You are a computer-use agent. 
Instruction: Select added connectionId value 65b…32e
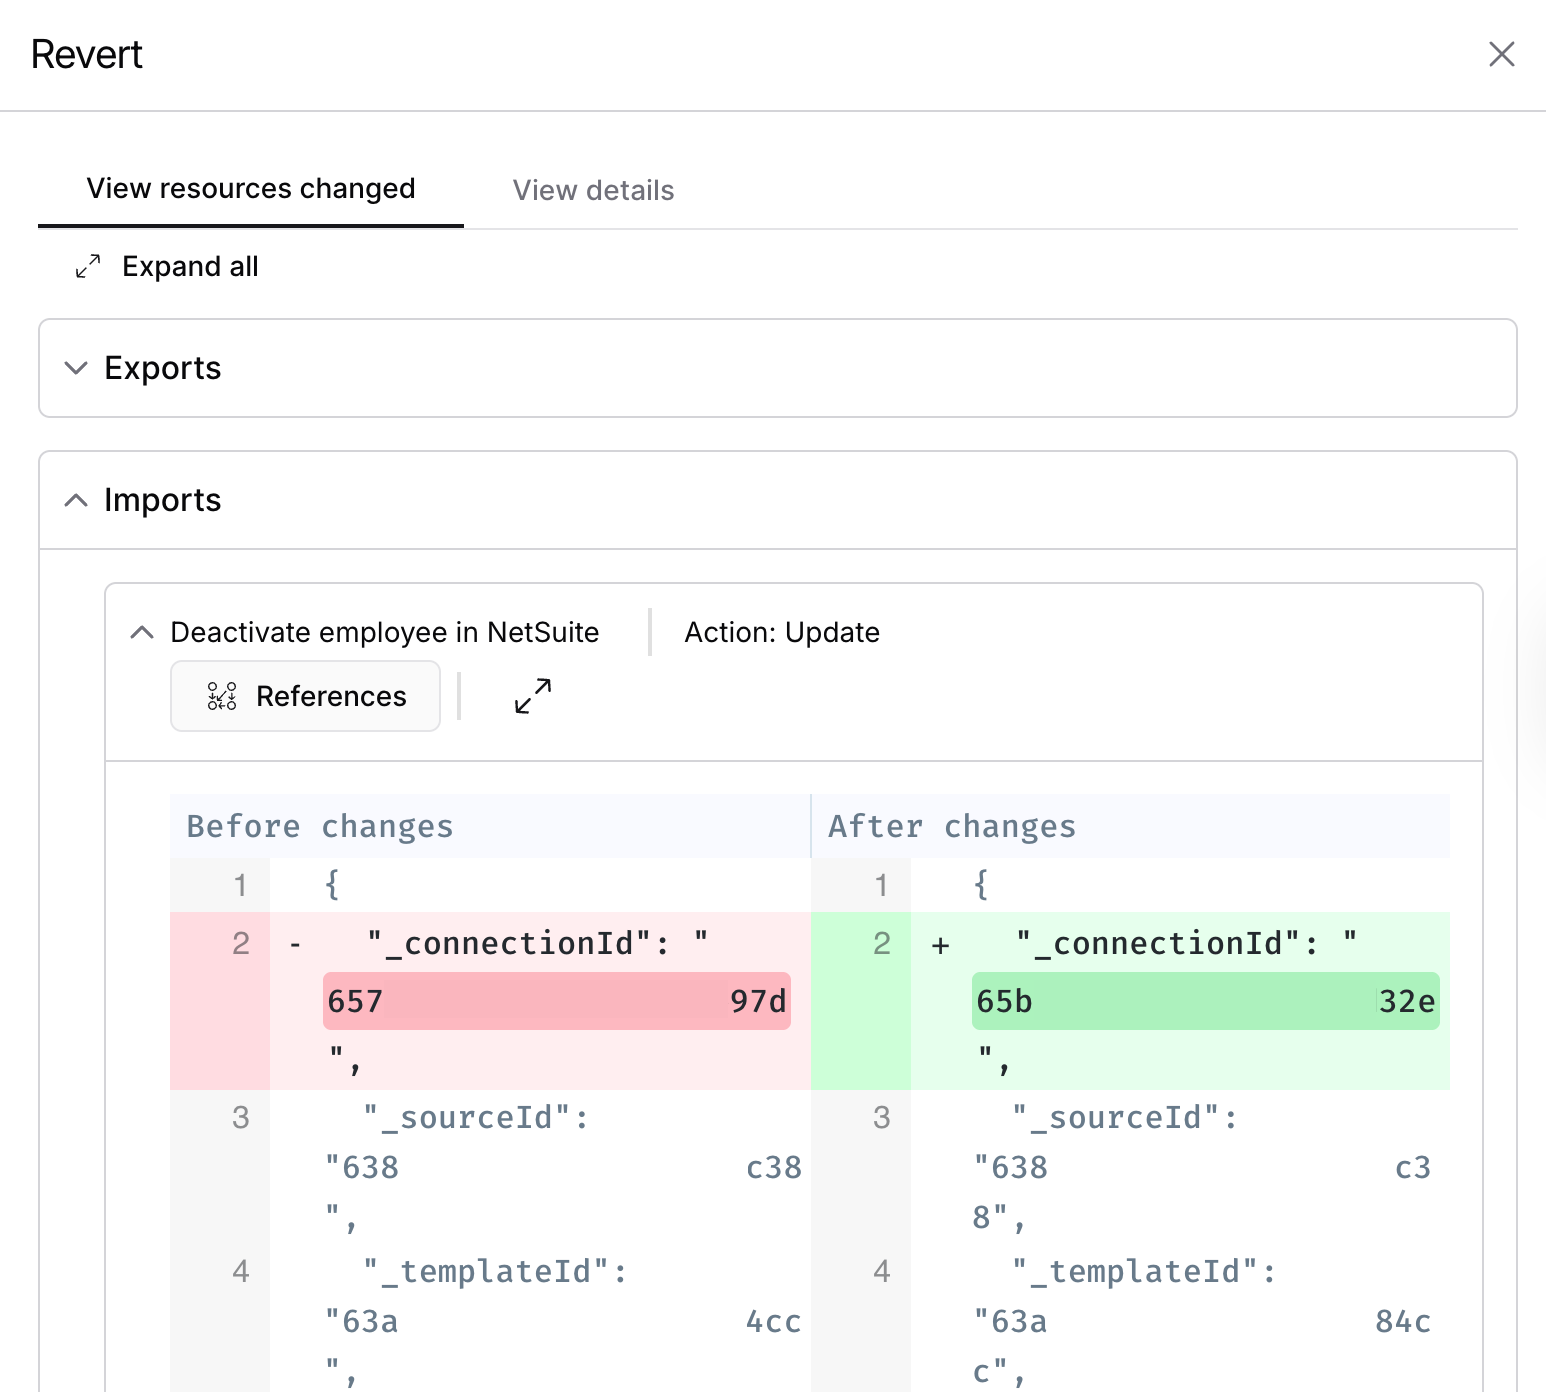click(x=1206, y=1001)
